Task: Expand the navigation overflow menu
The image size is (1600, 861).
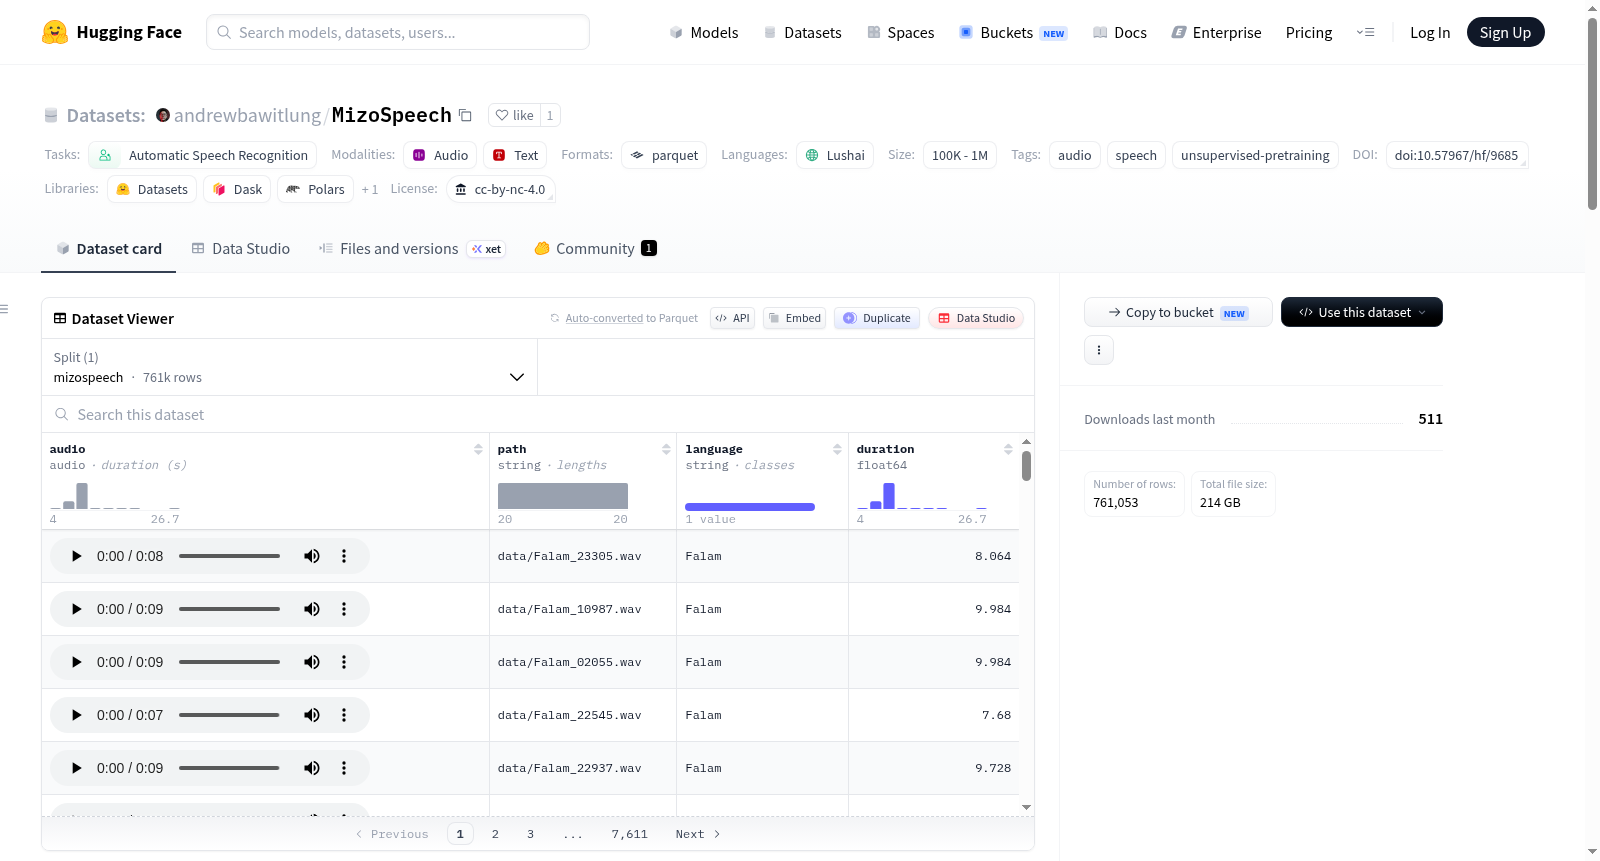Action: [1365, 32]
